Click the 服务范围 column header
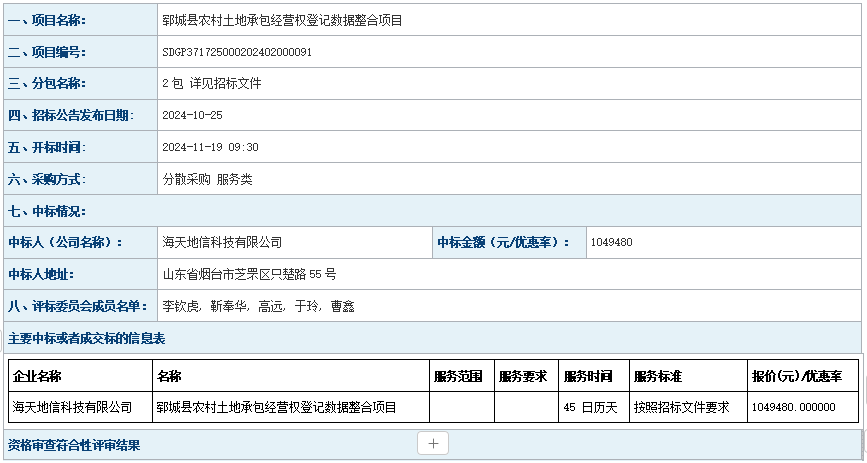867x463 pixels. [x=458, y=377]
